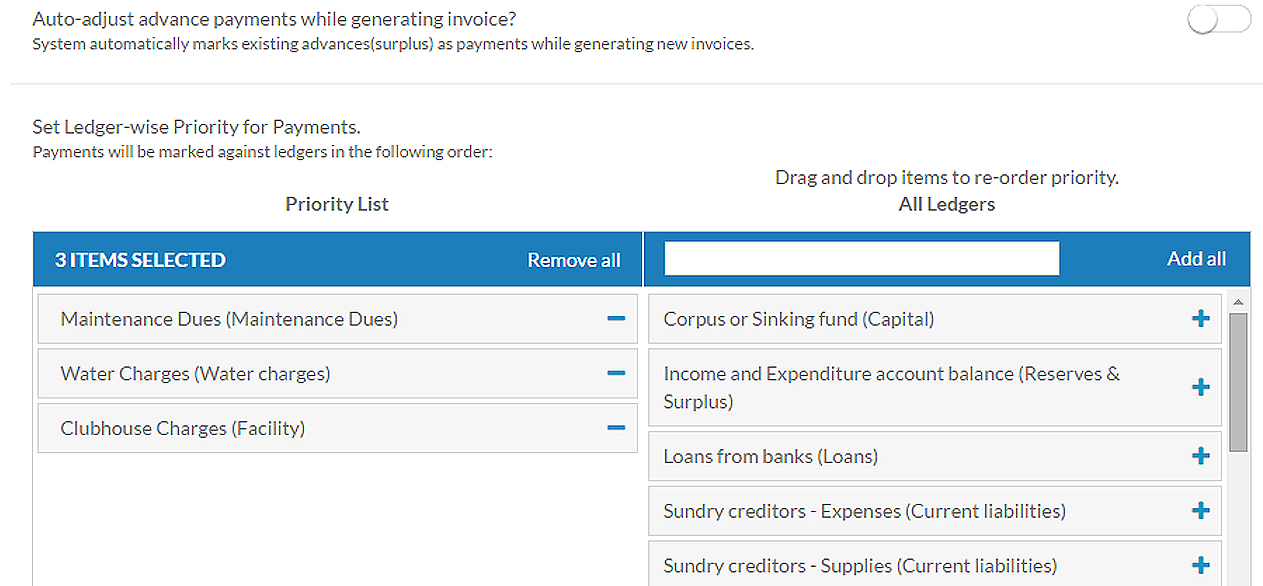The image size is (1263, 586).
Task: Add Corpus or Sinking fund ledger
Action: [x=1201, y=319]
